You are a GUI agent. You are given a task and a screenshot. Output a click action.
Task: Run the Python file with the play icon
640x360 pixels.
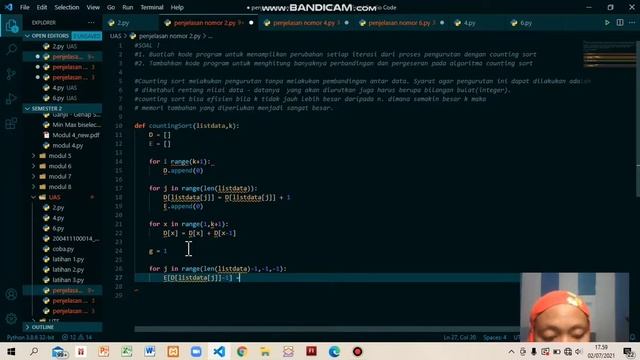607,23
